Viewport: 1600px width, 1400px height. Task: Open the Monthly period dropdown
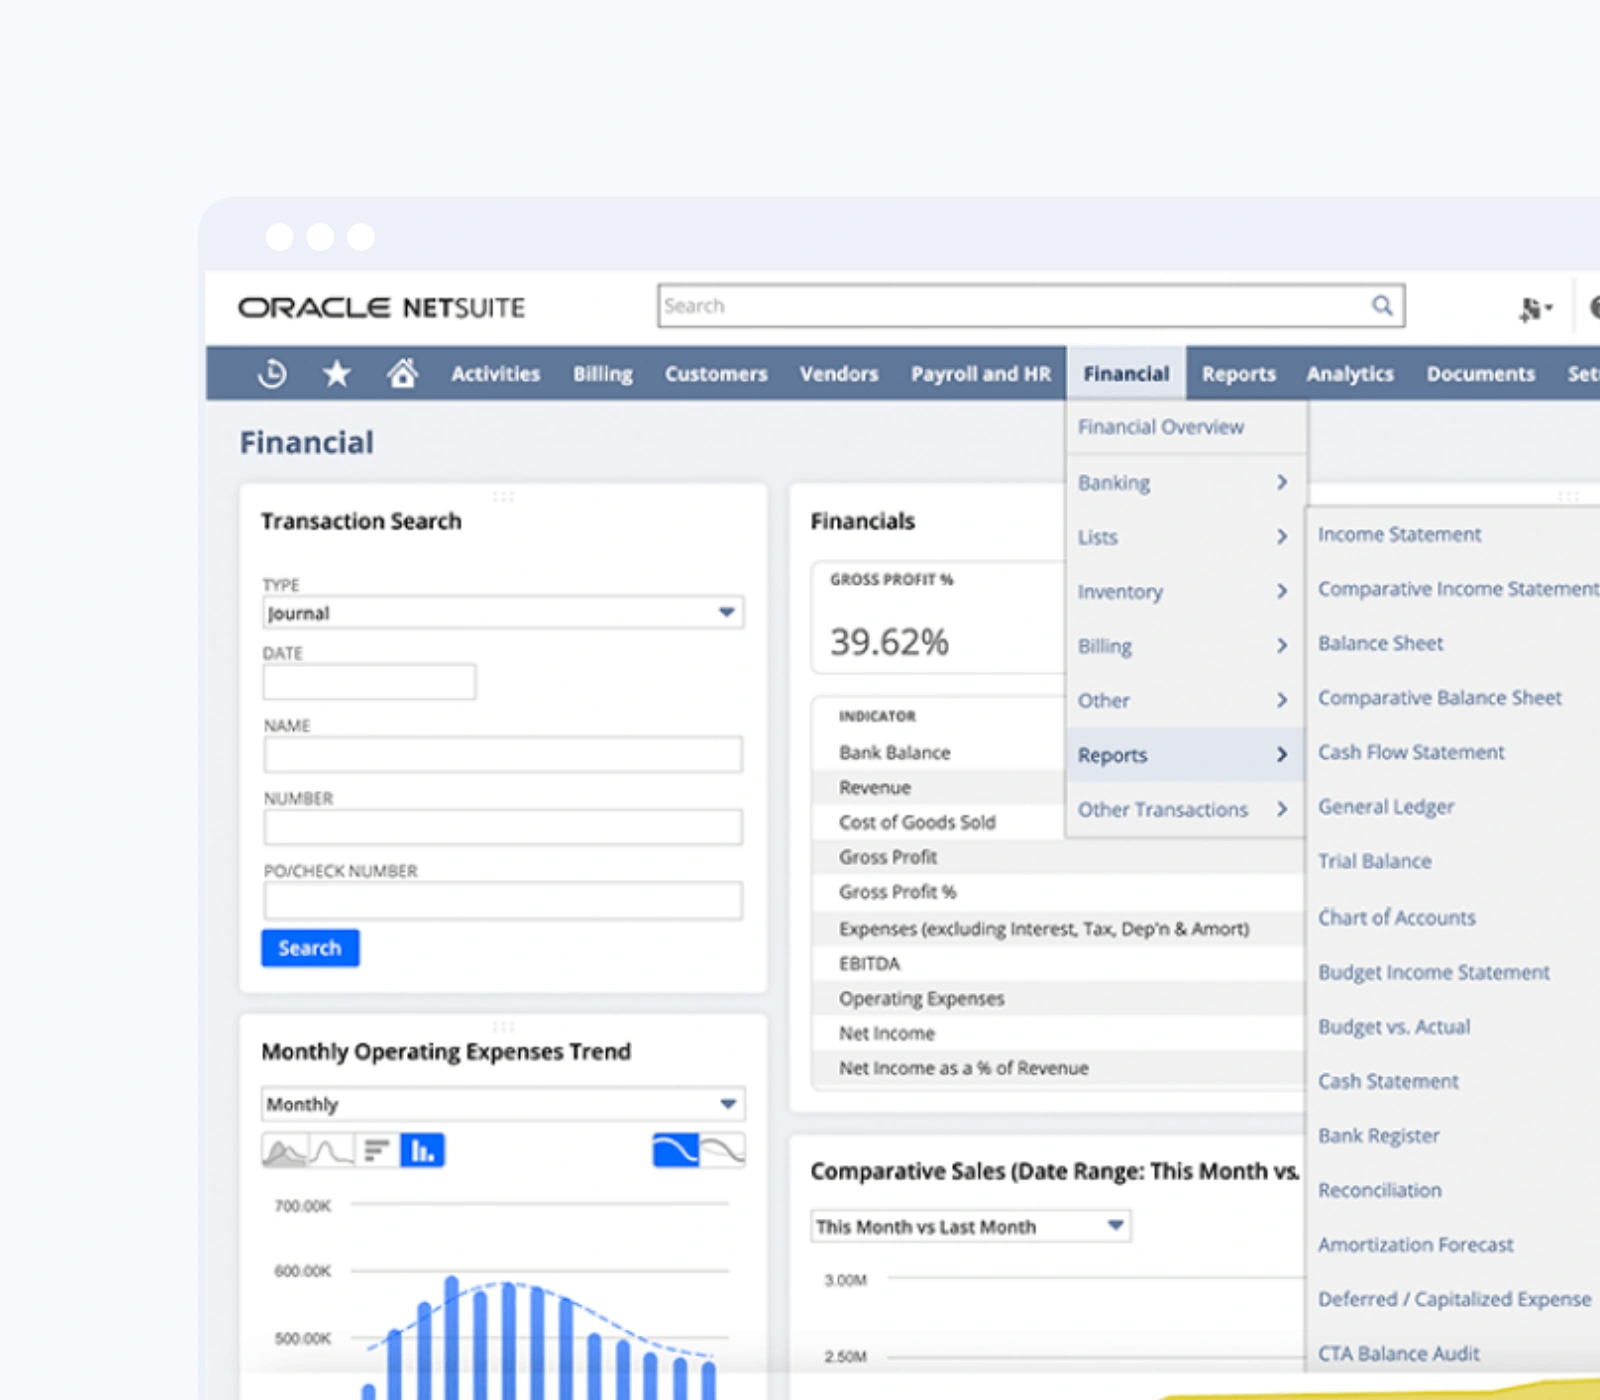click(503, 1104)
